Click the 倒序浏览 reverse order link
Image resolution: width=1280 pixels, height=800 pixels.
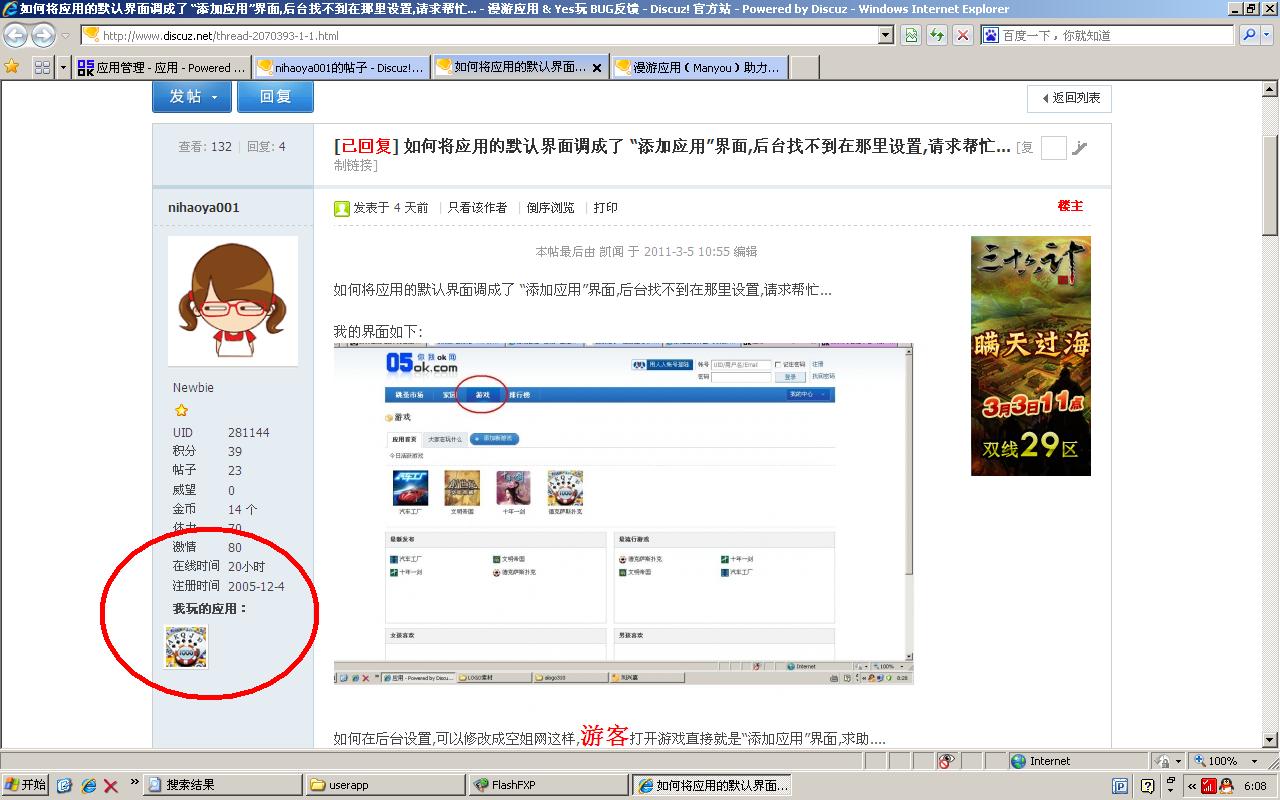click(x=551, y=208)
